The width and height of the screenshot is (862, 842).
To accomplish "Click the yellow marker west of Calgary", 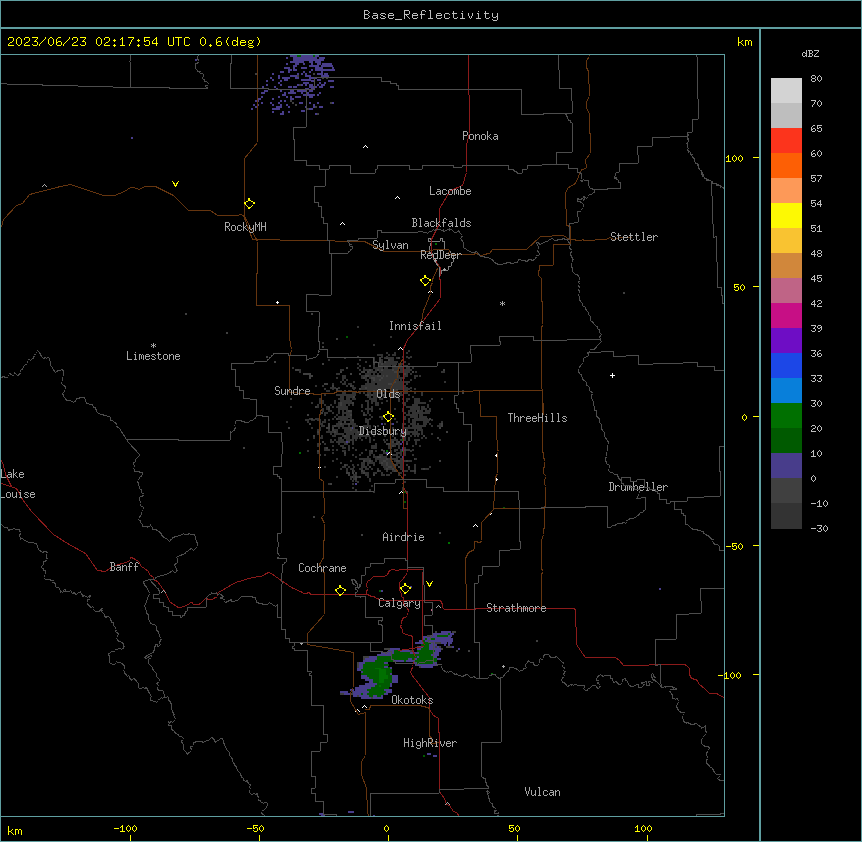I will click(x=340, y=590).
